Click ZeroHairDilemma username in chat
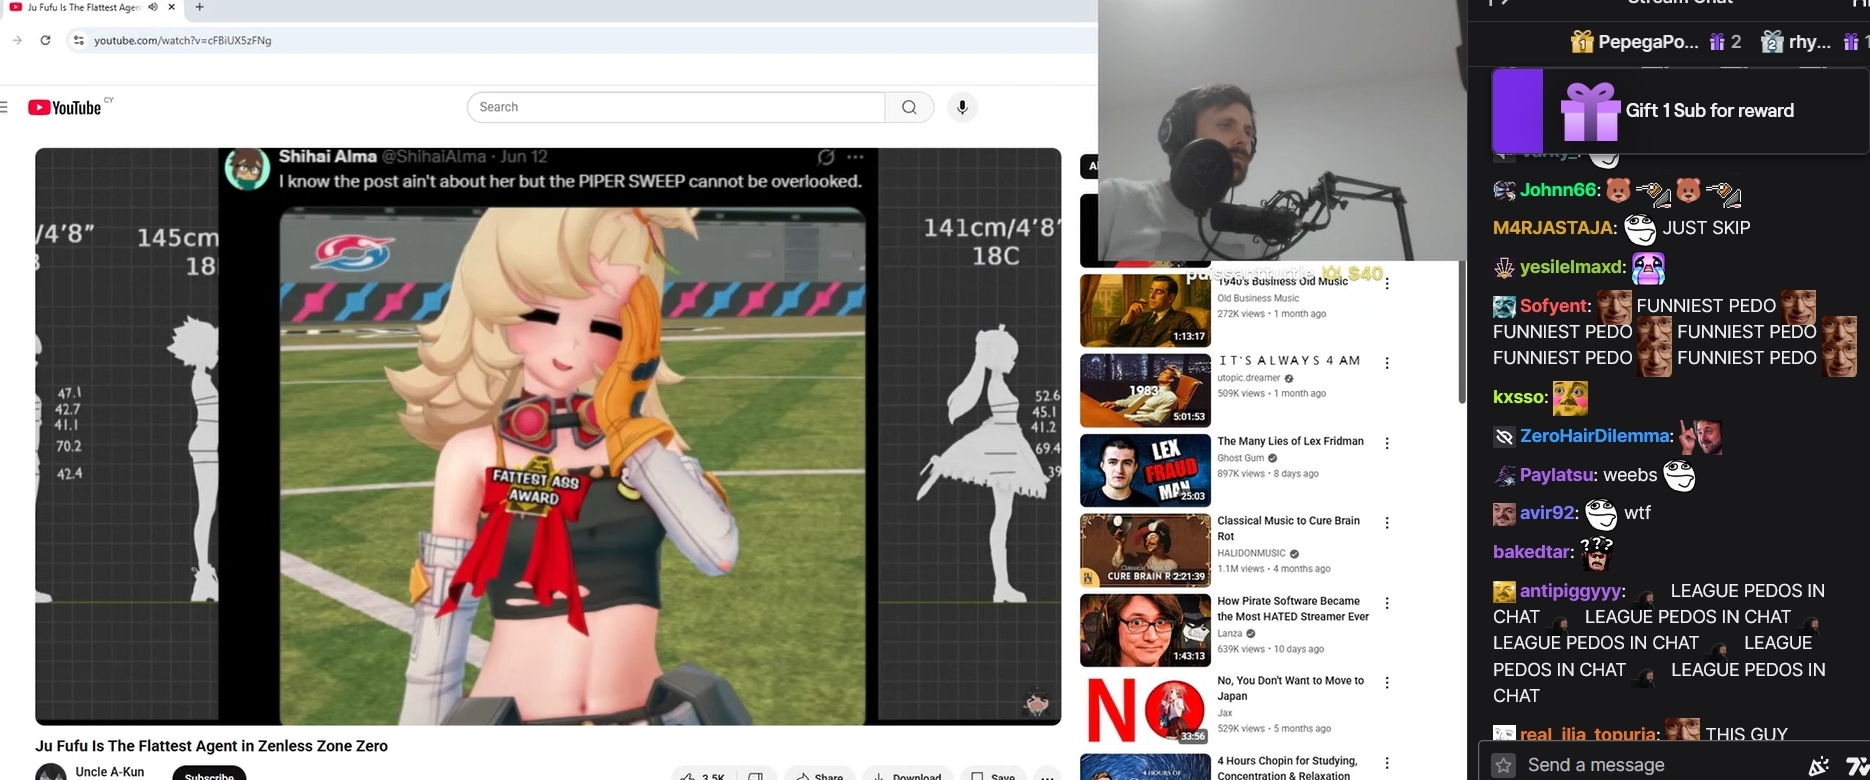Screen dimensions: 1870x780 click(1594, 436)
